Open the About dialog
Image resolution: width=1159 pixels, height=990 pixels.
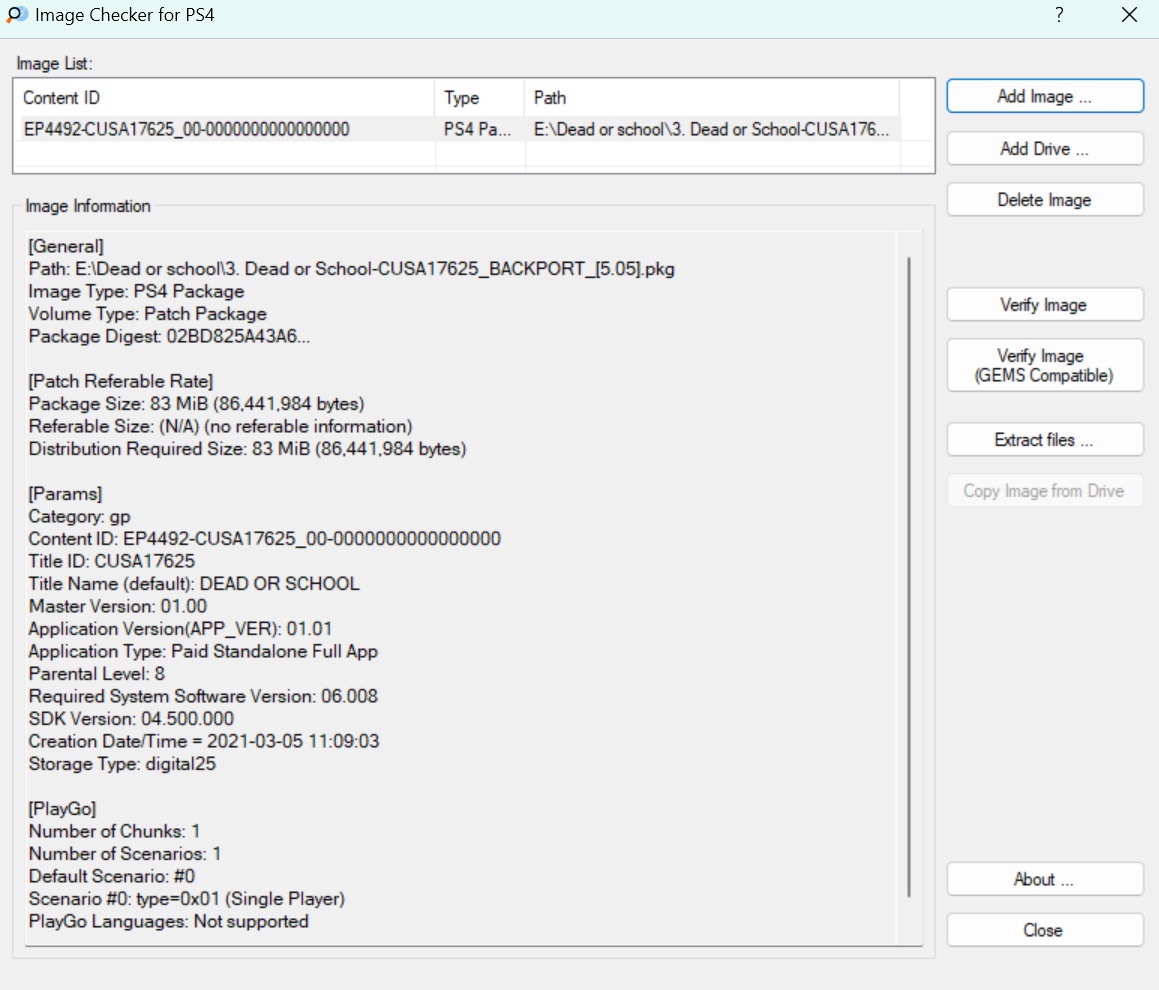pos(1044,880)
